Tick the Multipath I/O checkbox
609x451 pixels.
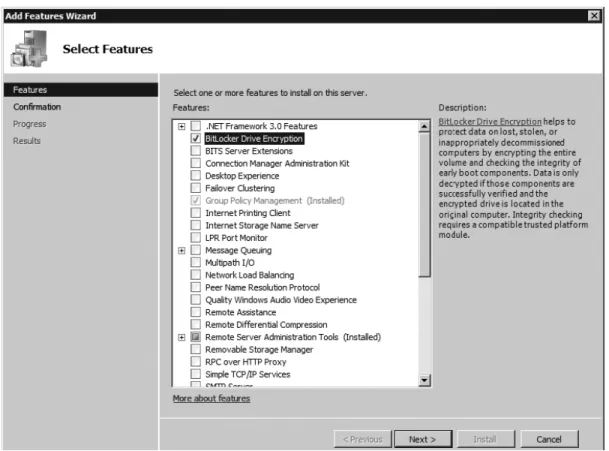point(196,263)
